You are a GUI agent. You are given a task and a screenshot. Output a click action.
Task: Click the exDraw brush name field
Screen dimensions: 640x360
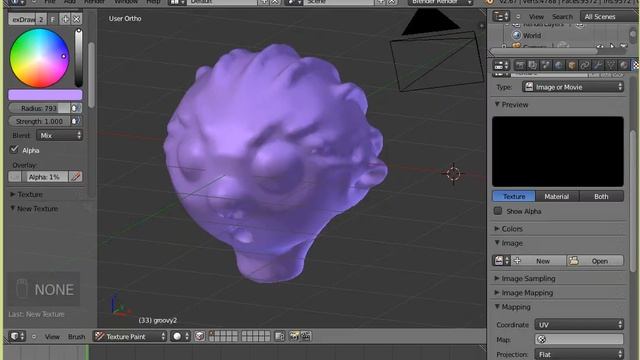click(x=23, y=19)
